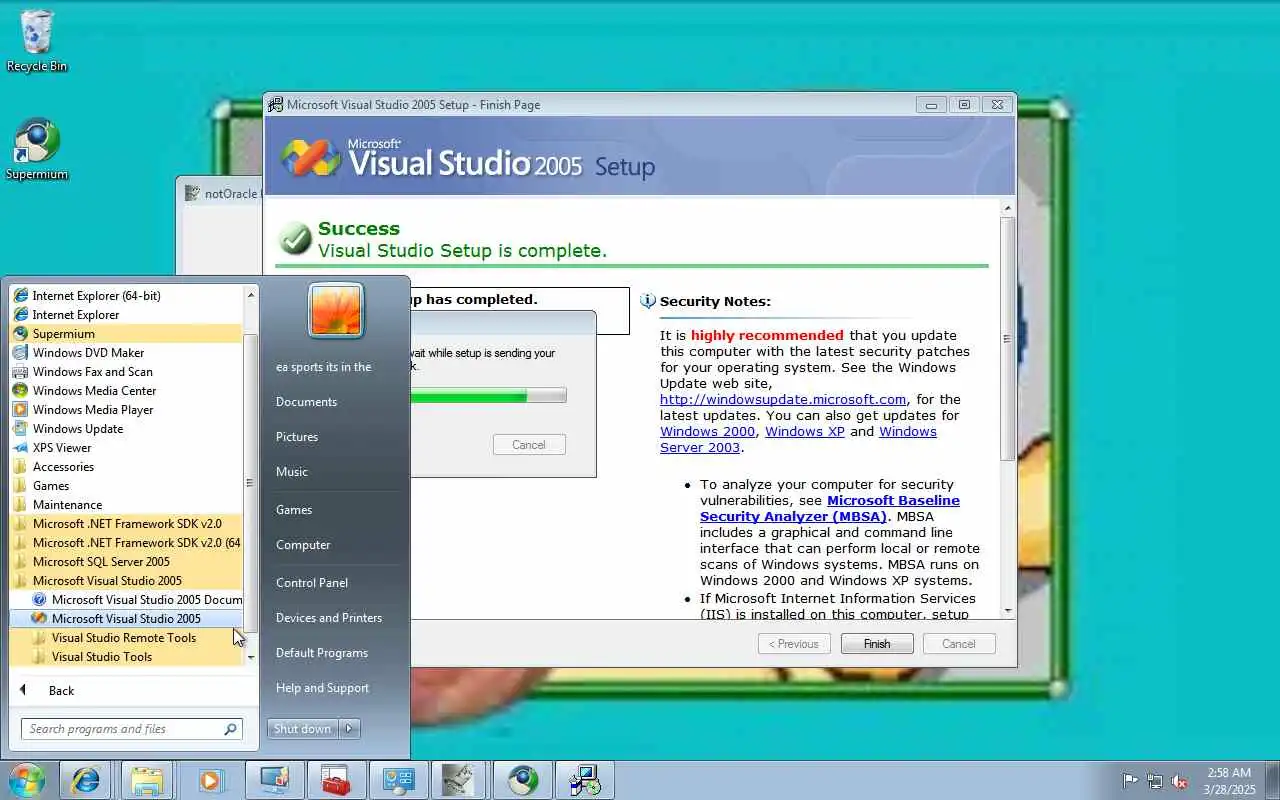Open the Shut down options arrow
The width and height of the screenshot is (1280, 800).
(x=349, y=729)
